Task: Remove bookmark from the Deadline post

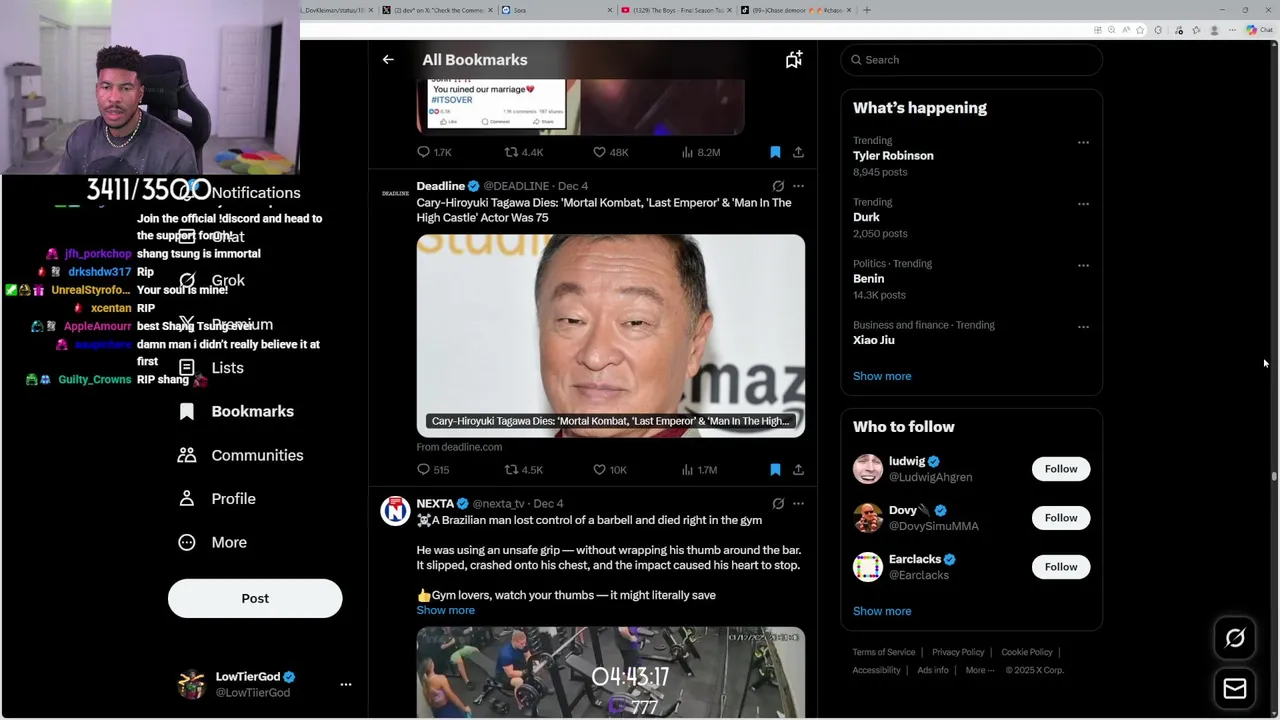Action: [775, 469]
